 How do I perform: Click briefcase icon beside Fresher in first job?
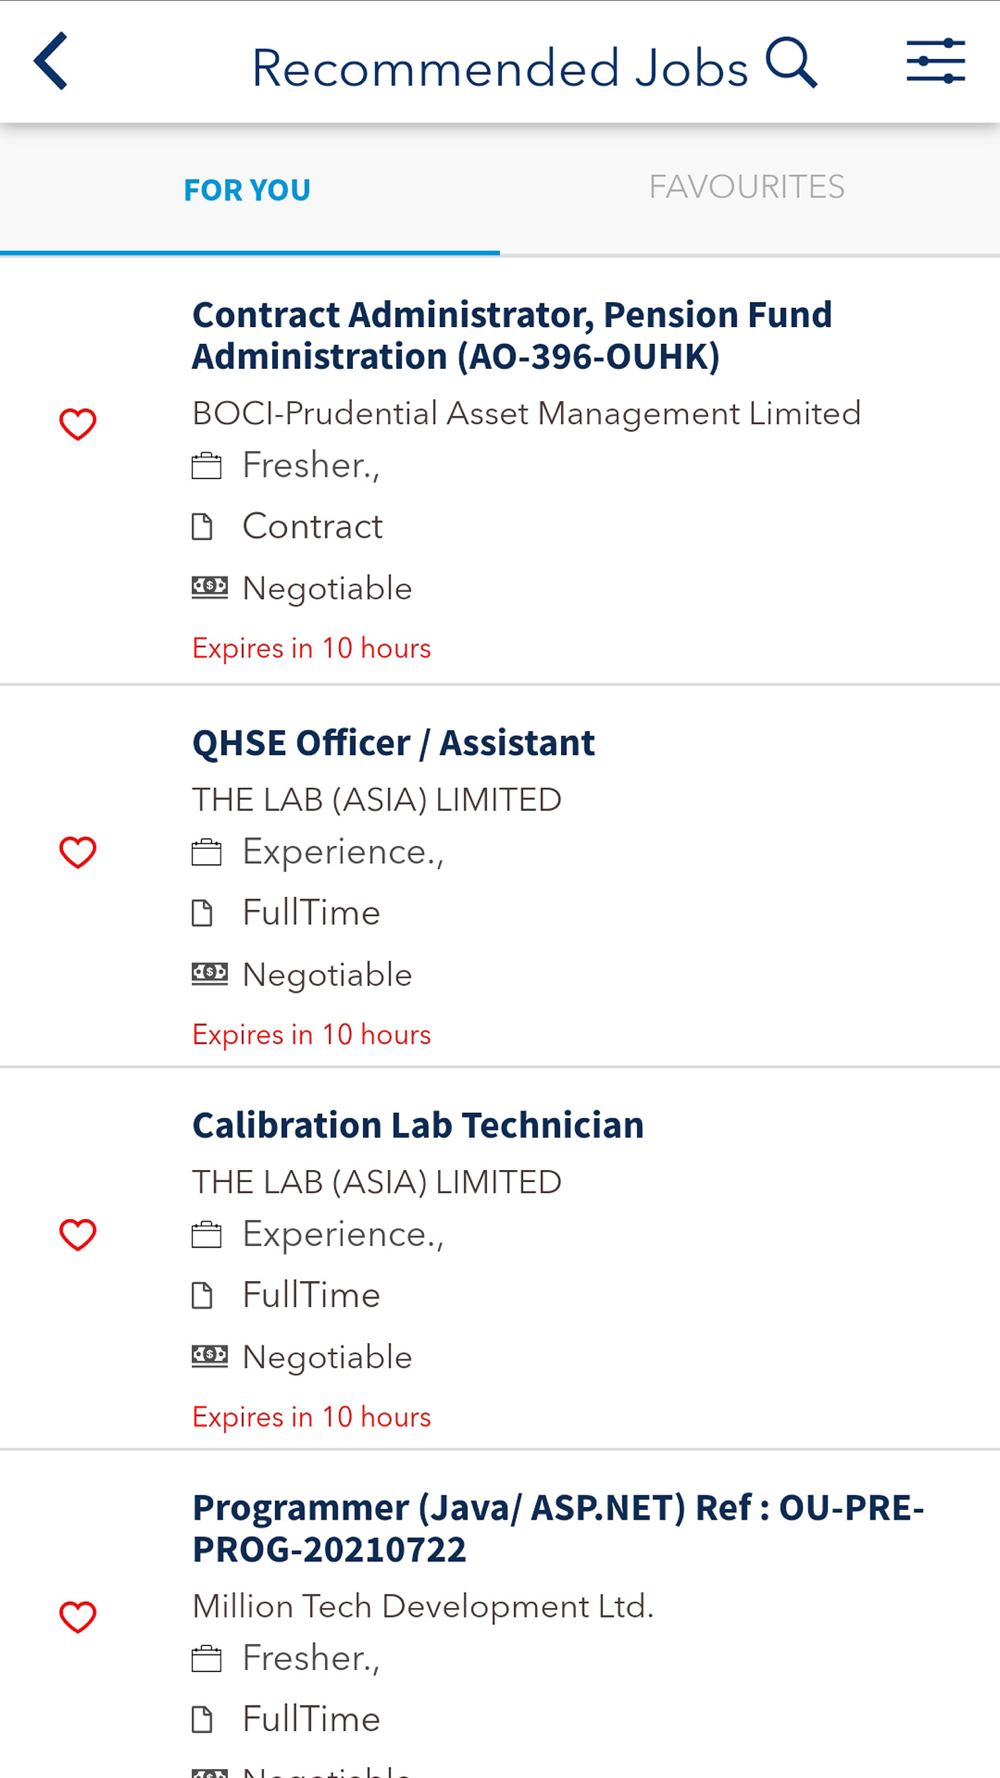point(206,466)
